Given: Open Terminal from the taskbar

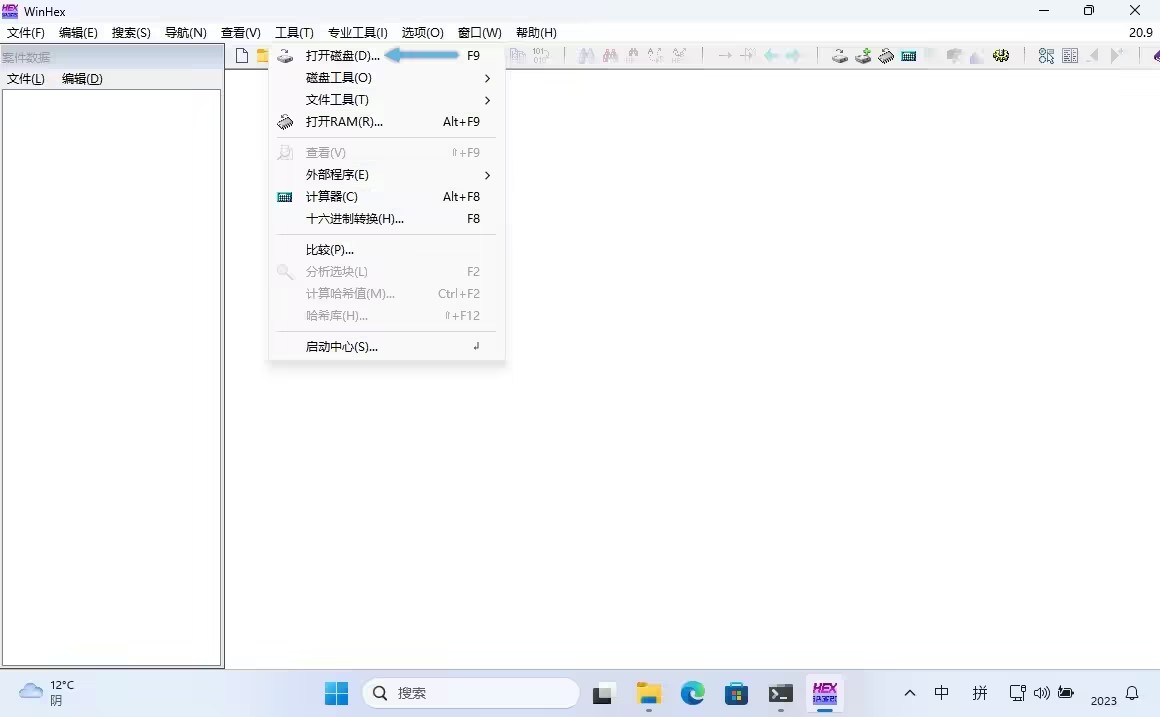Looking at the screenshot, I should (x=780, y=693).
